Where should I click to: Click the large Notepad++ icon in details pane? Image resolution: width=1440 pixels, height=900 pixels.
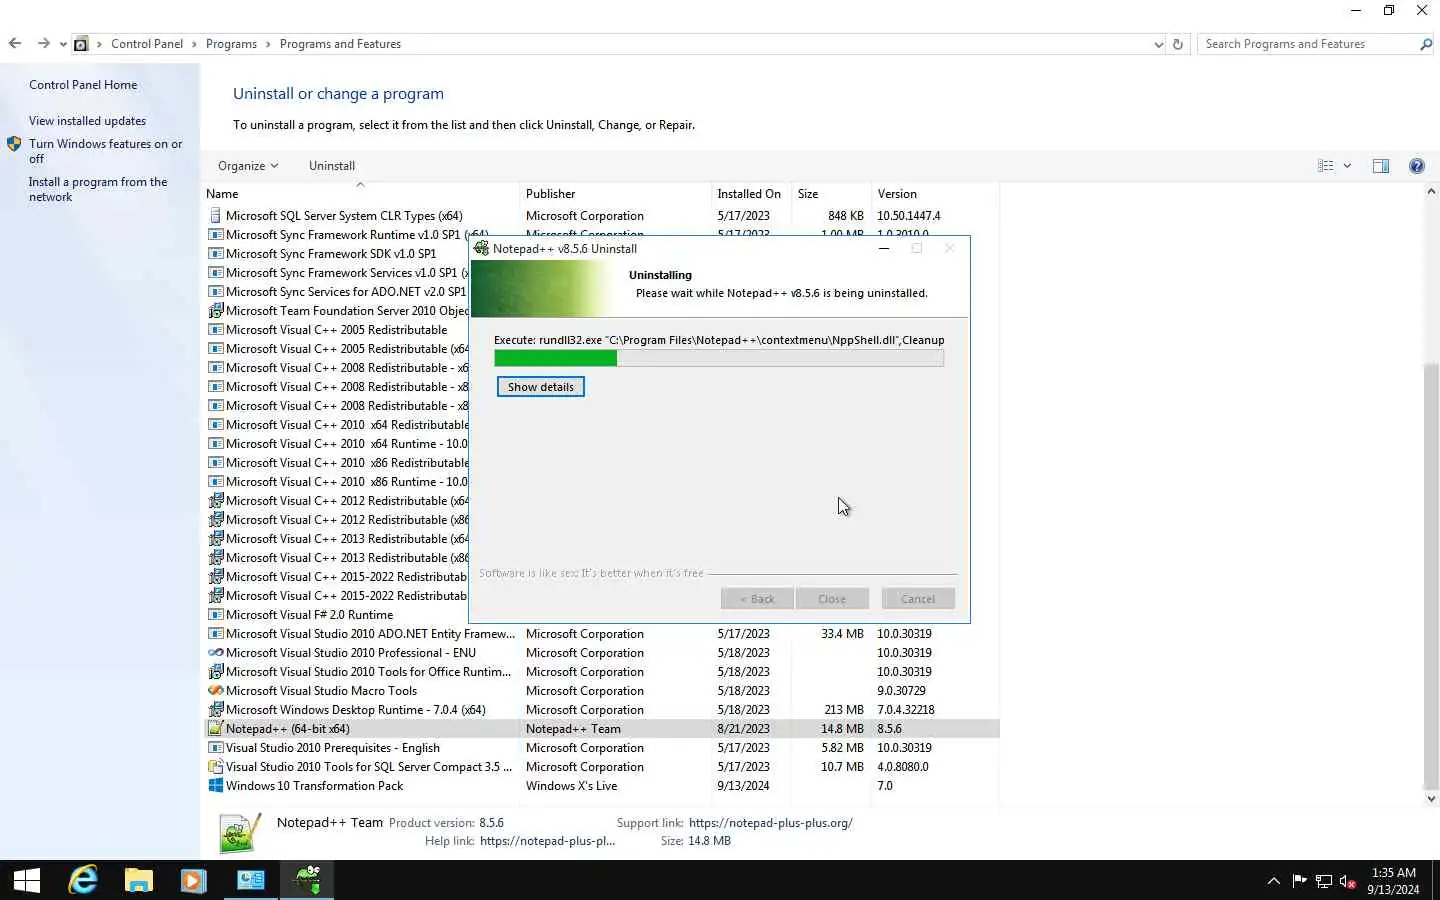pos(240,832)
